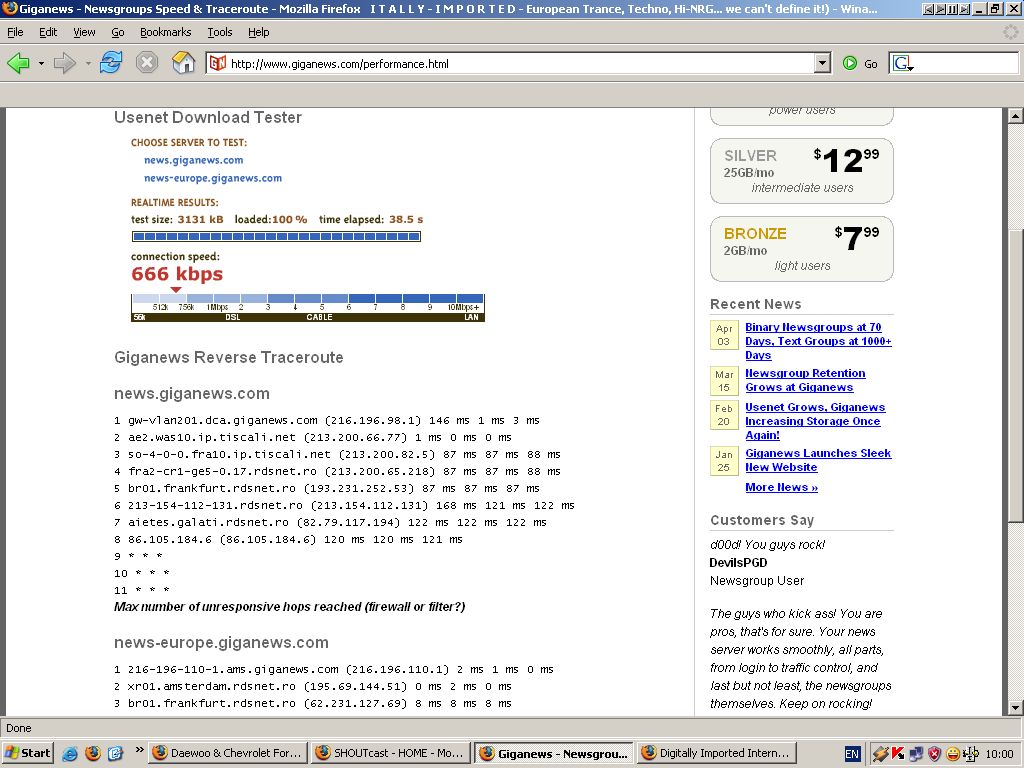The image size is (1024, 768).
Task: Open the Tools menu
Action: [x=220, y=32]
